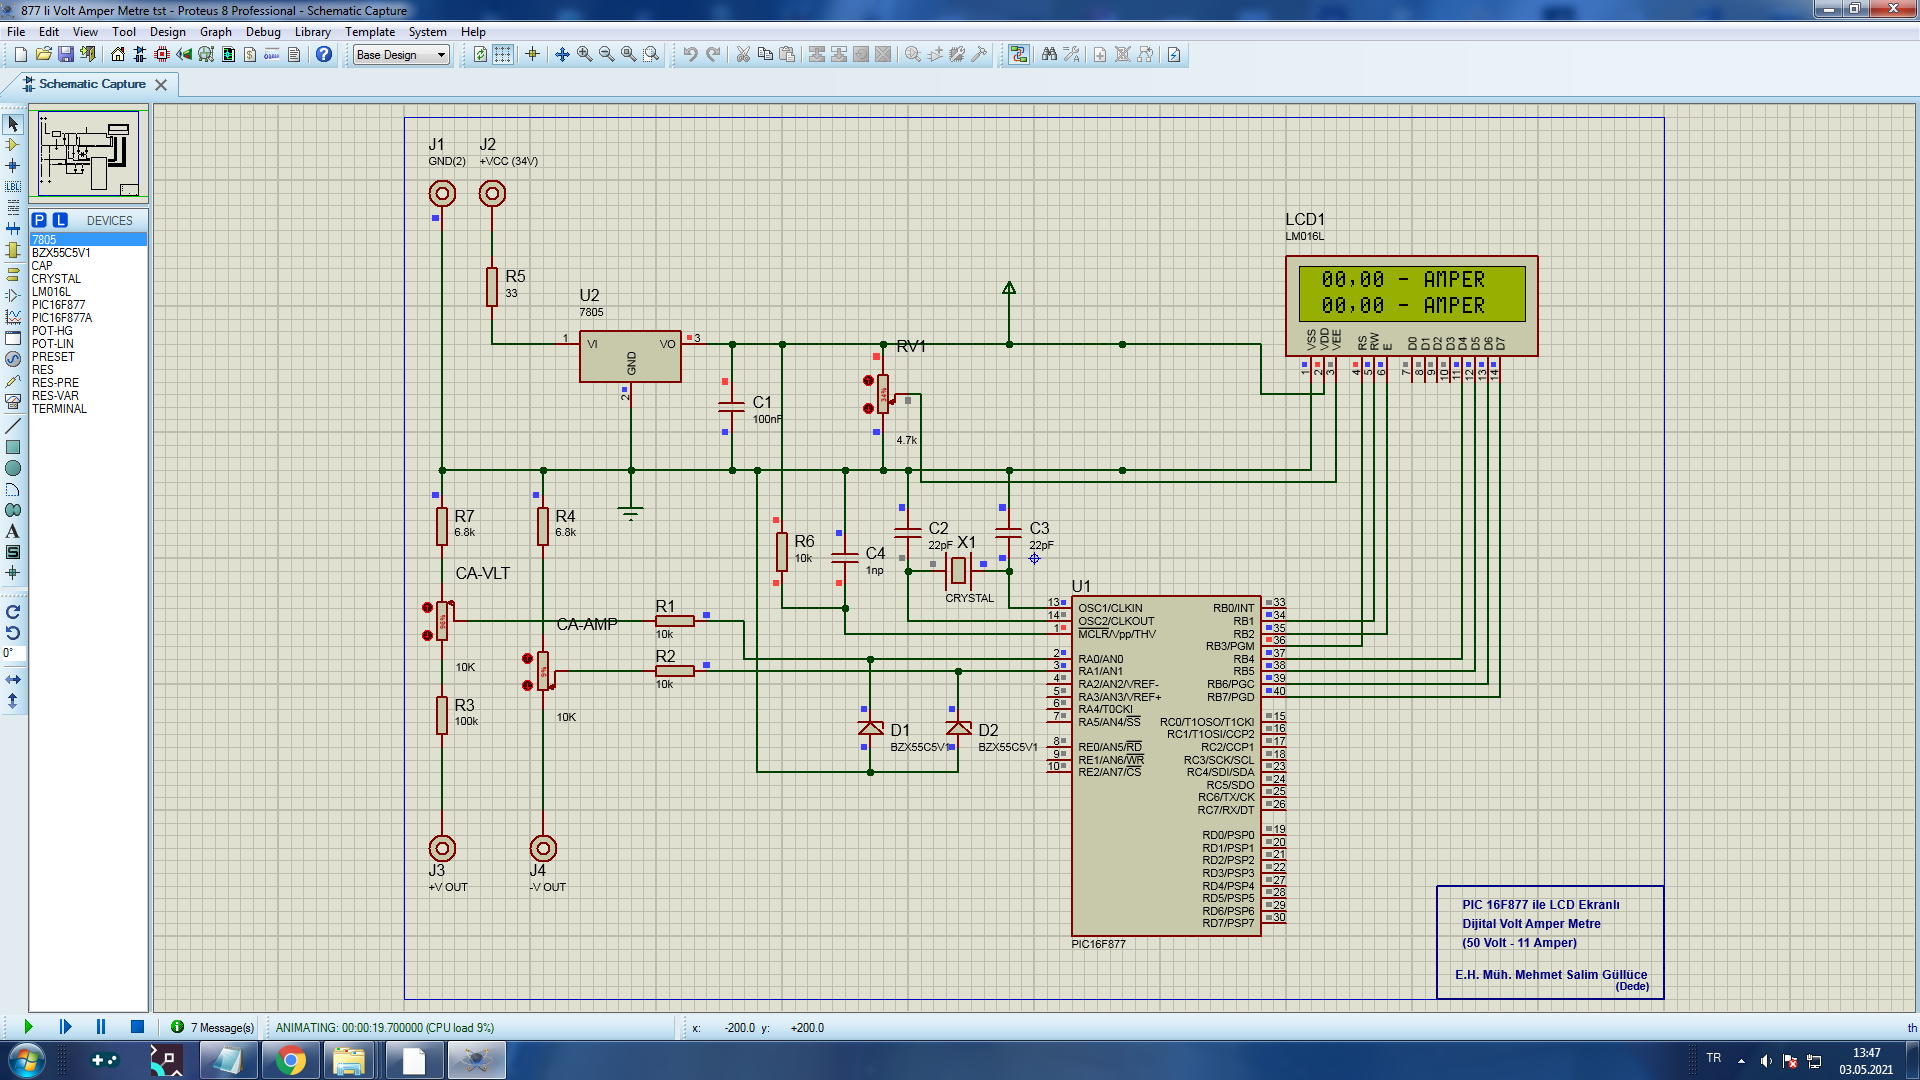Select CRYSTAL in the devices list
This screenshot has width=1920, height=1080.
point(88,279)
